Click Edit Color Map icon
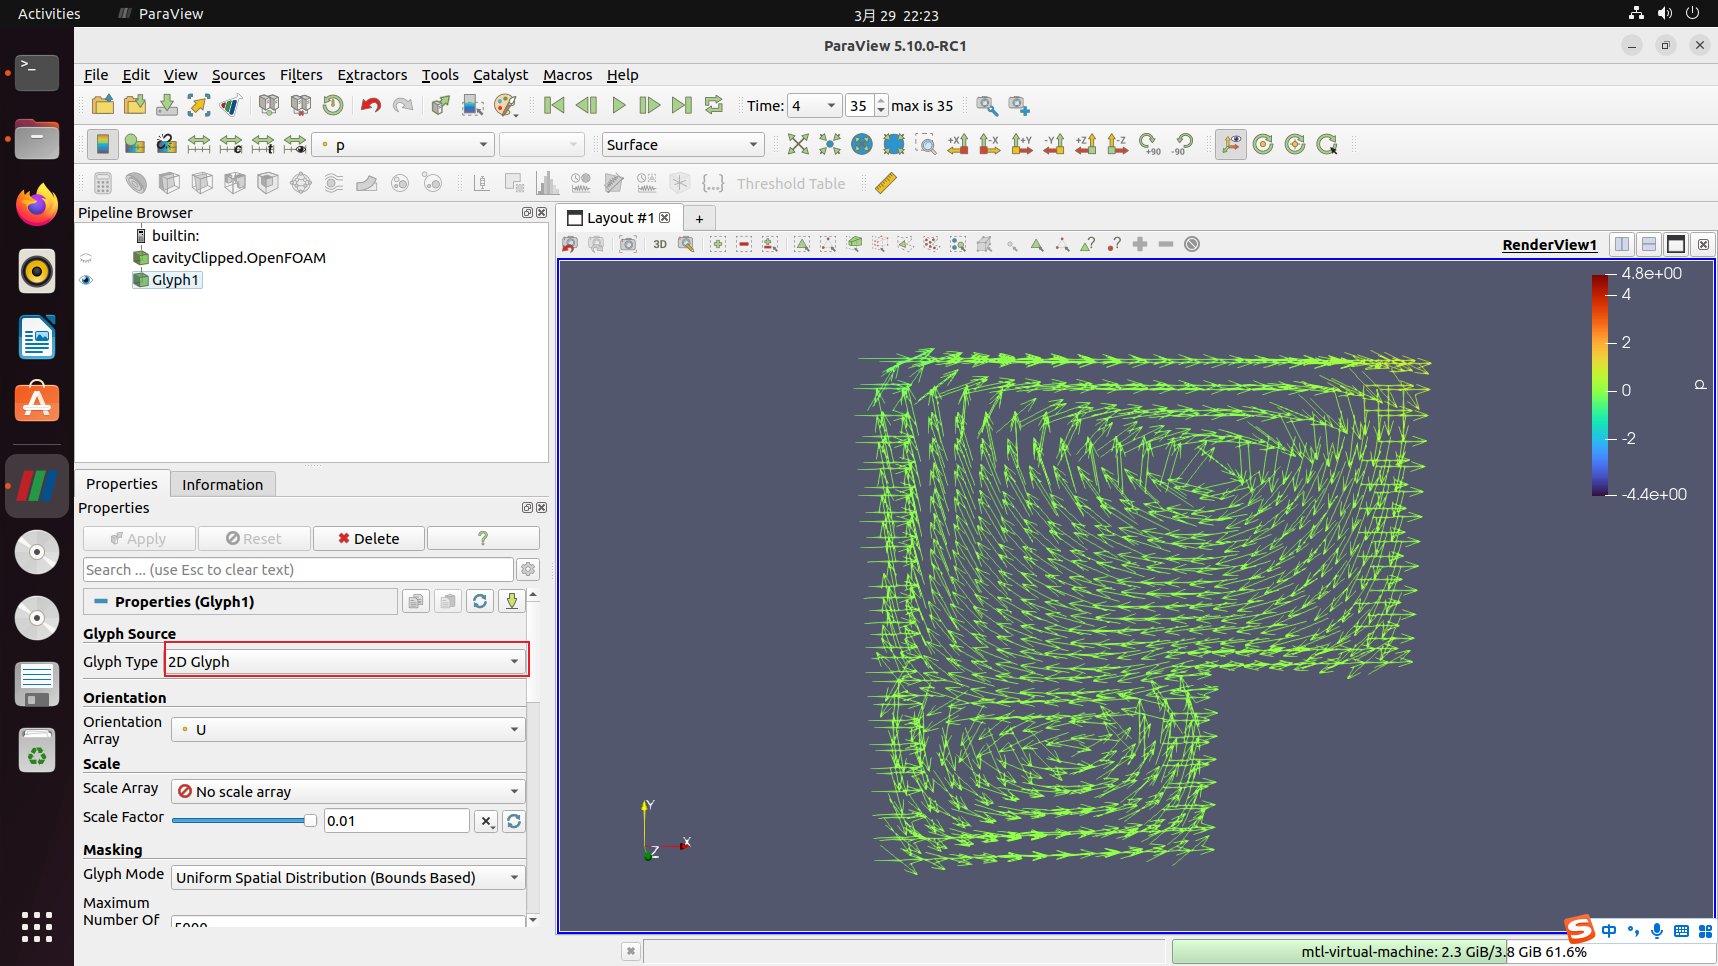The image size is (1718, 966). pos(135,144)
